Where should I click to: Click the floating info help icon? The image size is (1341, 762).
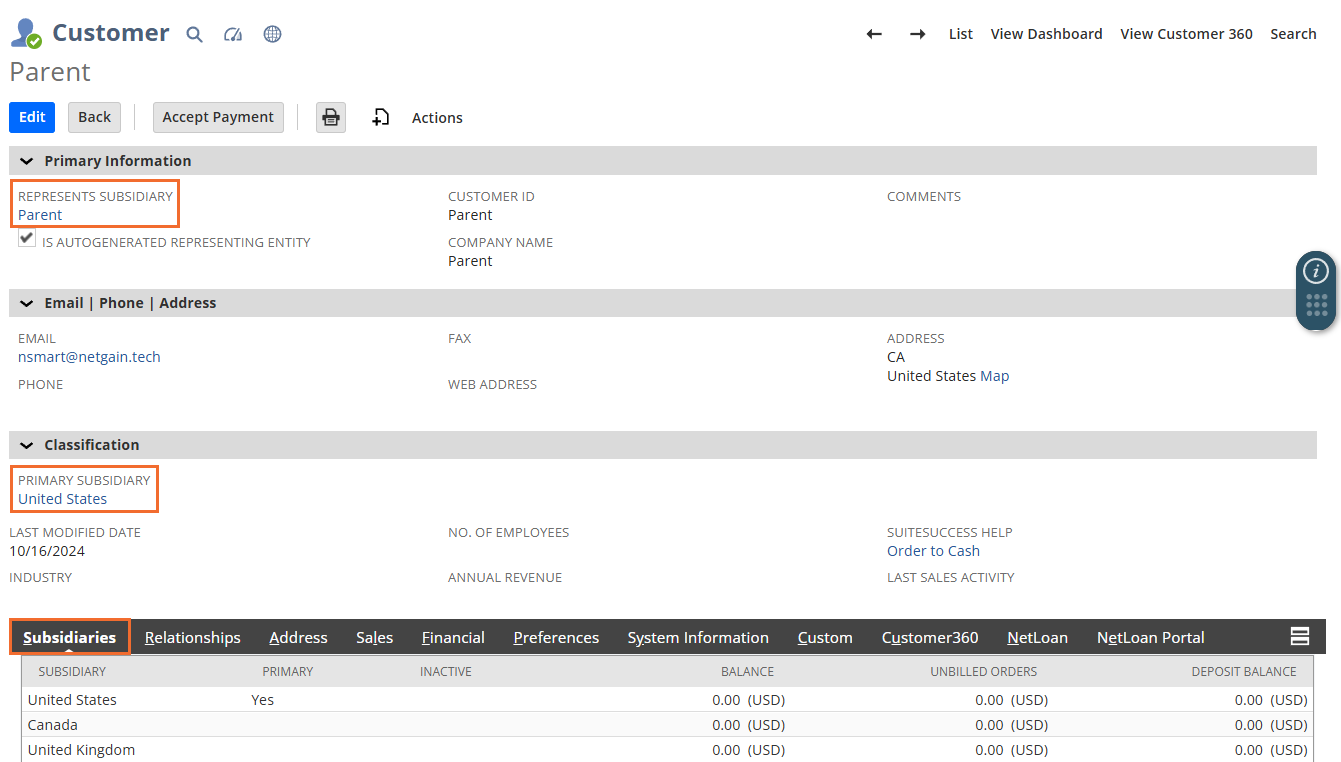(1316, 271)
